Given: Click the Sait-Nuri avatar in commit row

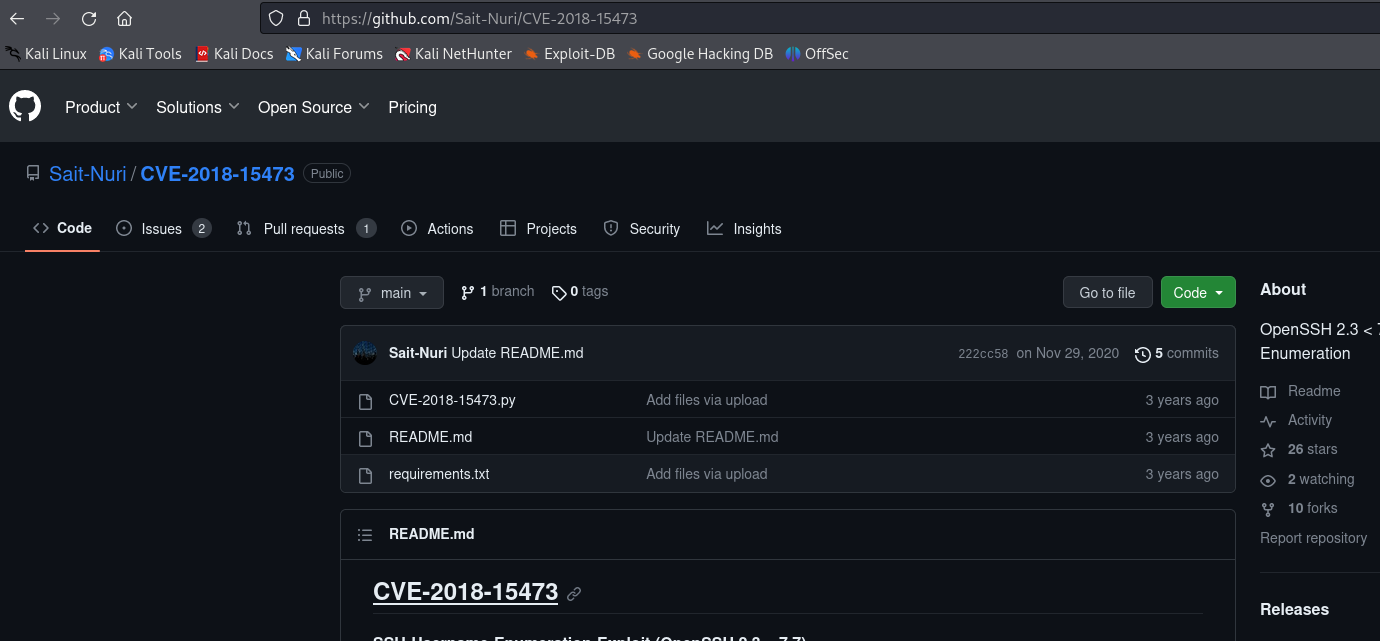Looking at the screenshot, I should pyautogui.click(x=365, y=353).
